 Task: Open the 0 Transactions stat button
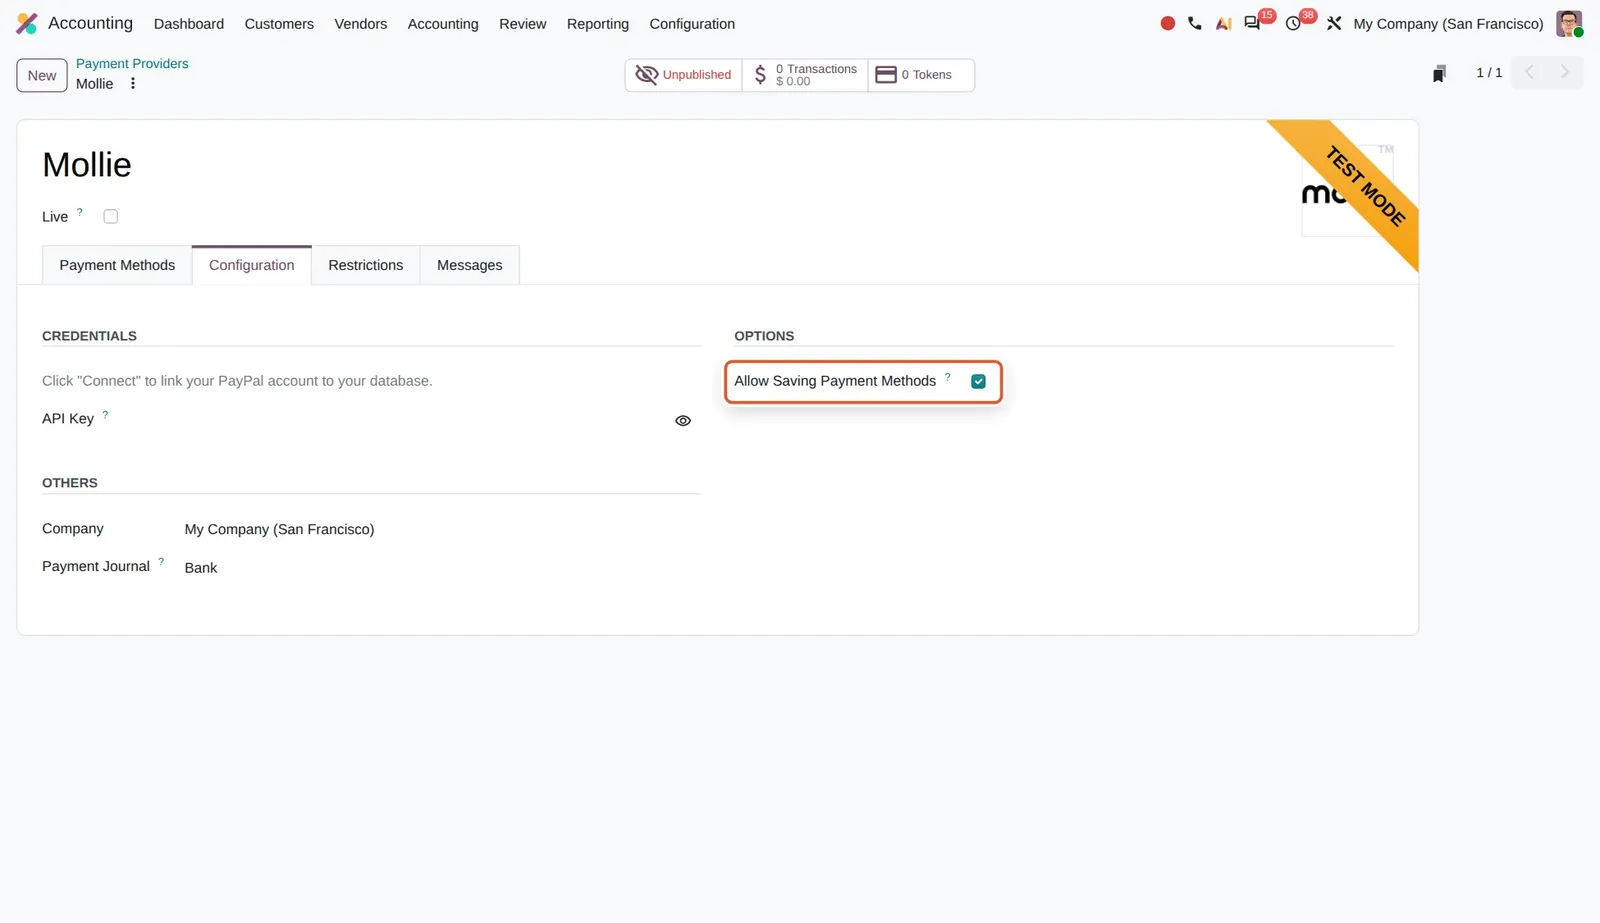805,75
